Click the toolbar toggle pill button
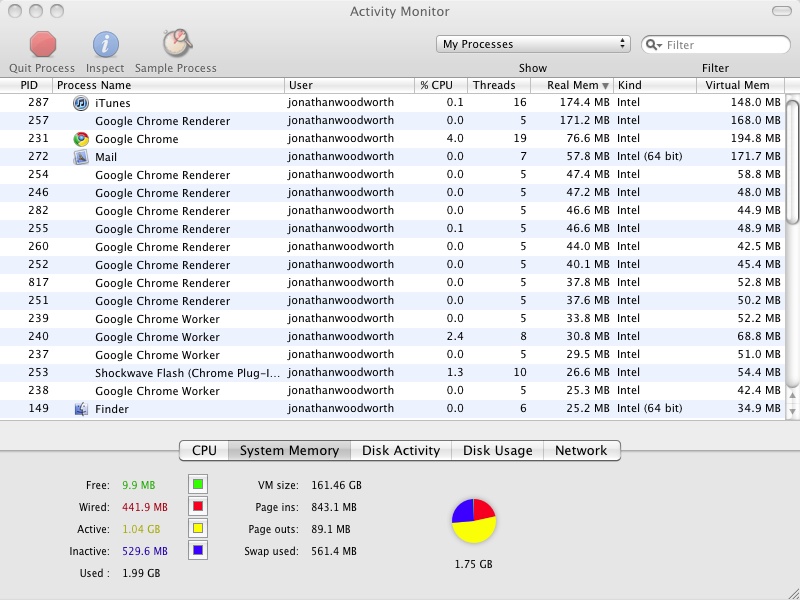The width and height of the screenshot is (800, 600). 781,11
